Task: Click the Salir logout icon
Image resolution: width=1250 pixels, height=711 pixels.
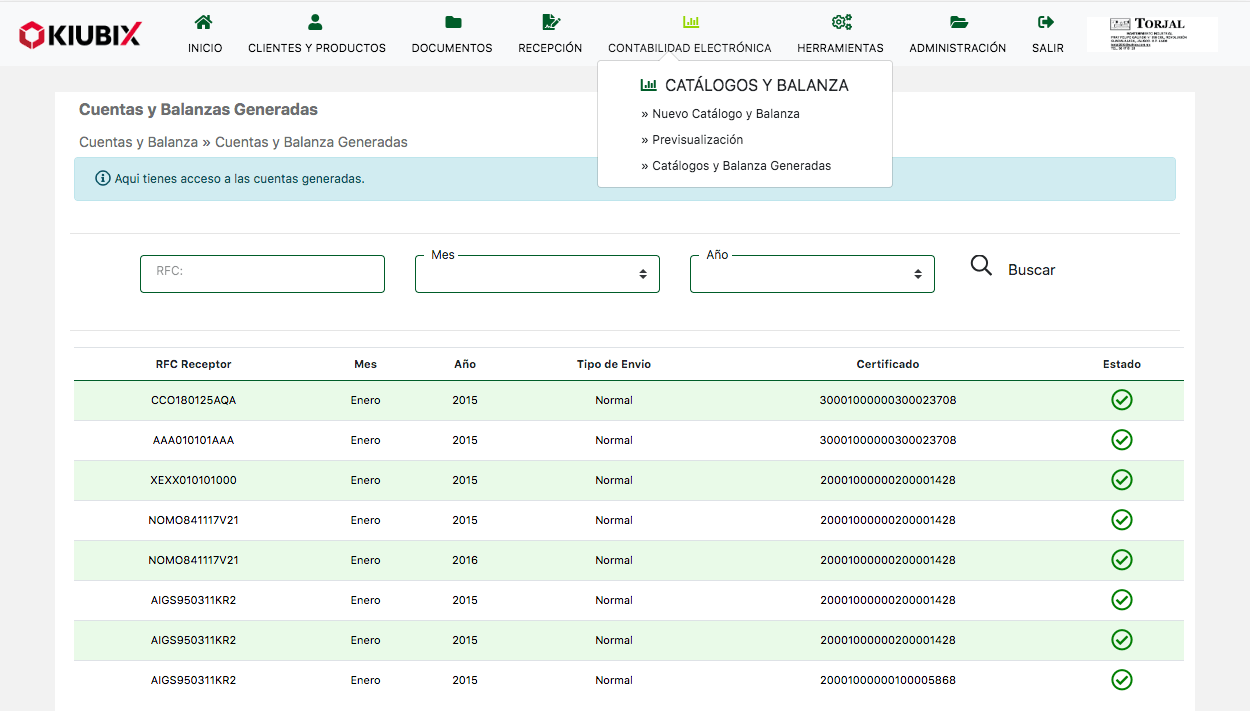Action: pos(1047,22)
